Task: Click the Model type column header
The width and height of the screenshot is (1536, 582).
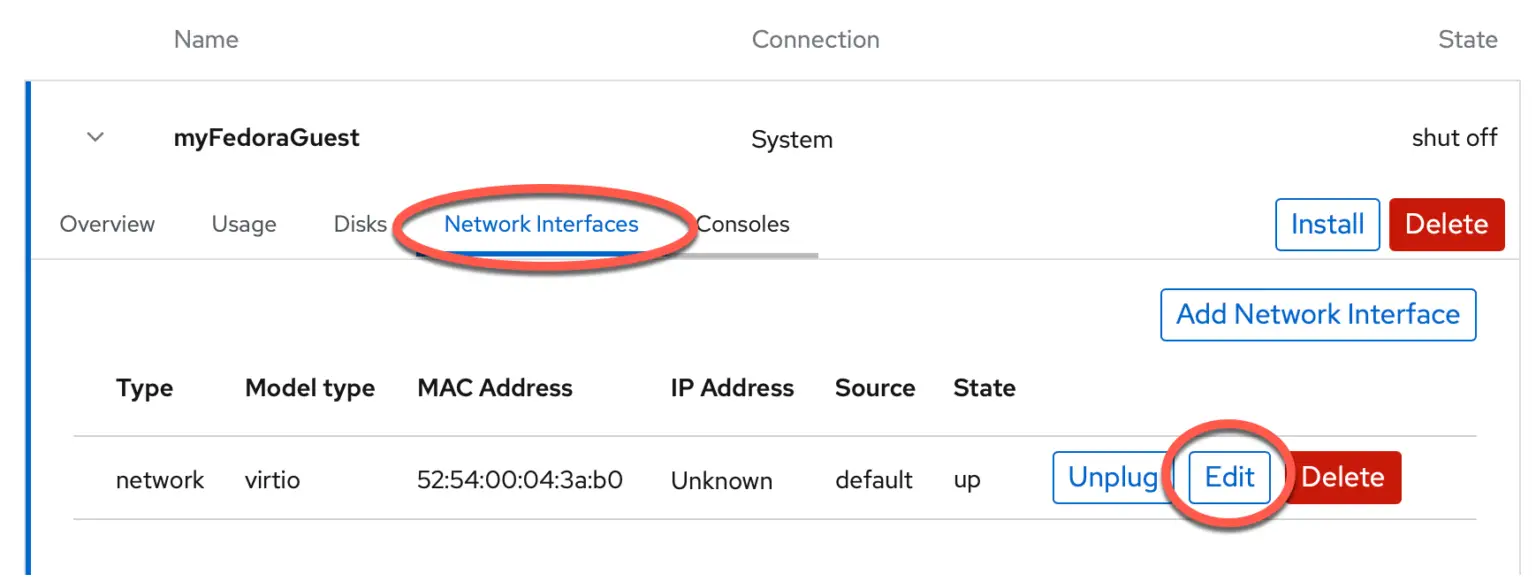Action: pos(310,388)
